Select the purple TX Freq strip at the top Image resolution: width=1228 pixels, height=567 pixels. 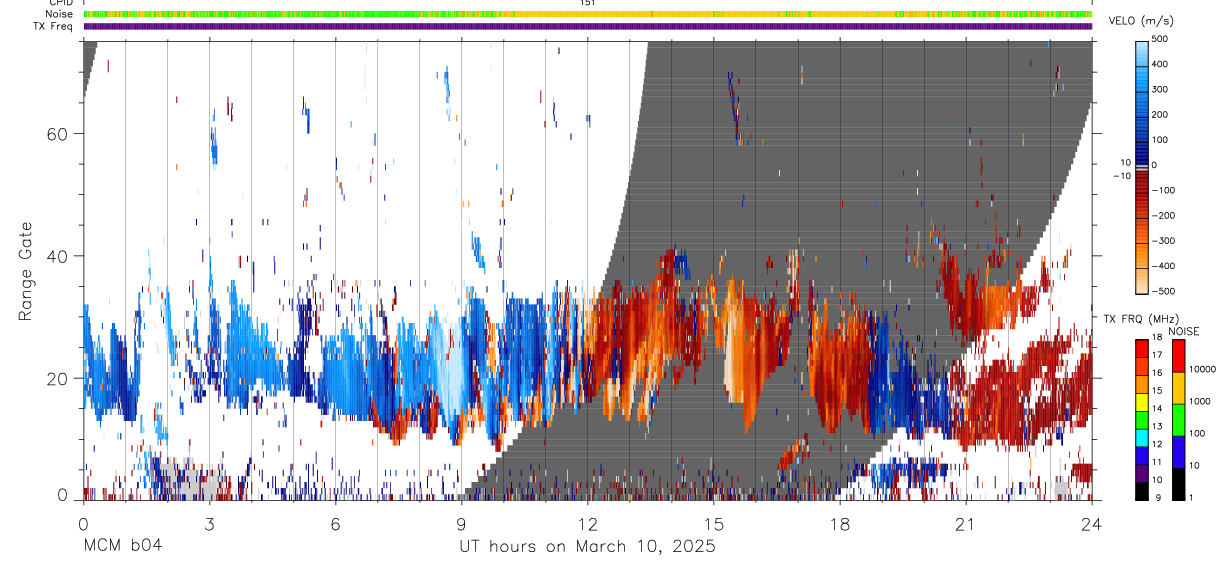pyautogui.click(x=587, y=26)
